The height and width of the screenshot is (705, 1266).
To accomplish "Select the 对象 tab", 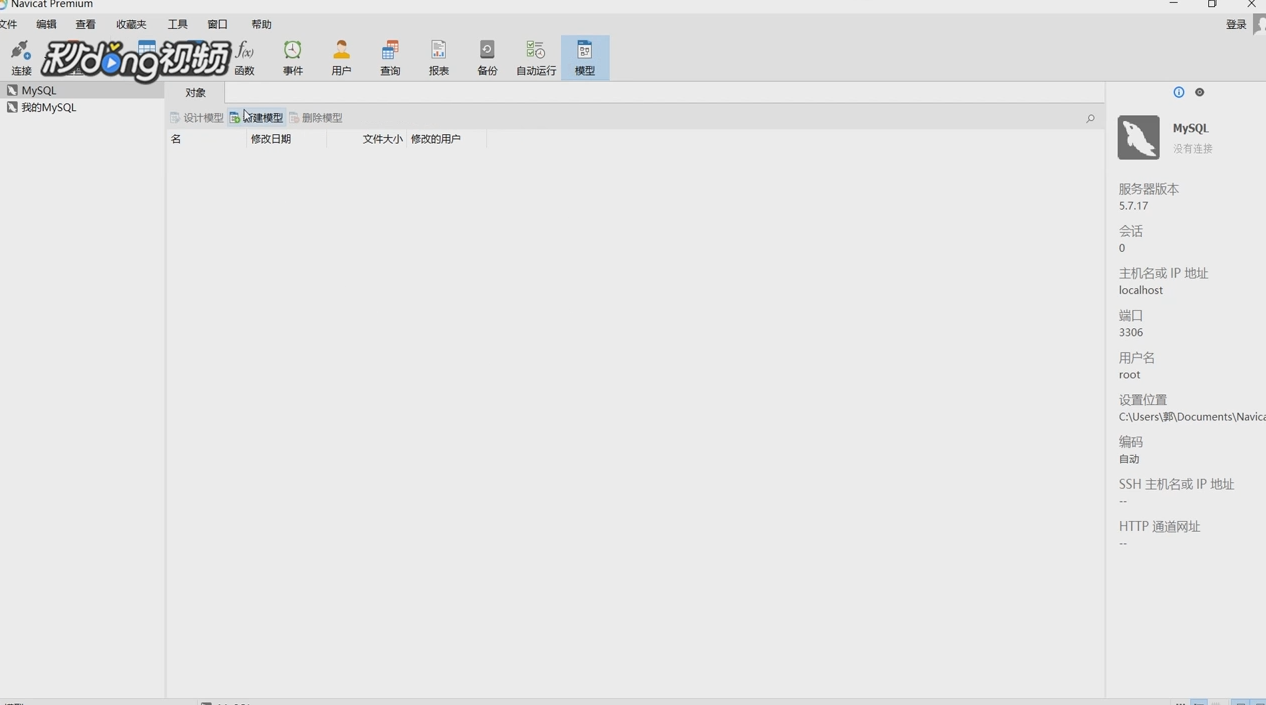I will tap(195, 93).
